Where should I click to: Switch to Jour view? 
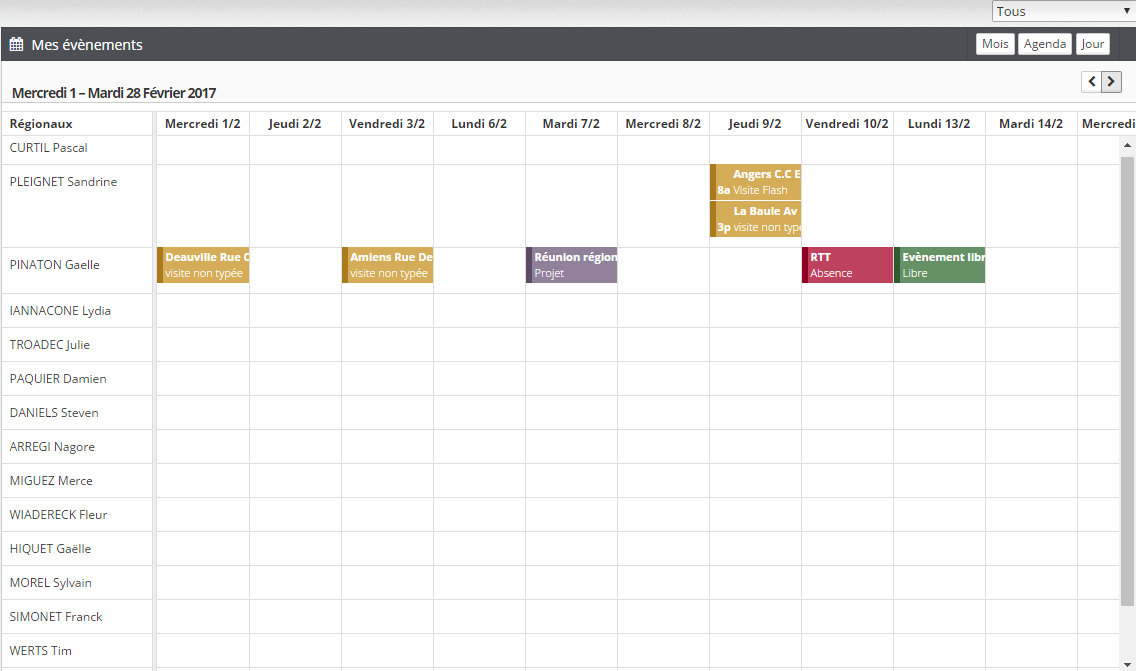click(x=1092, y=44)
